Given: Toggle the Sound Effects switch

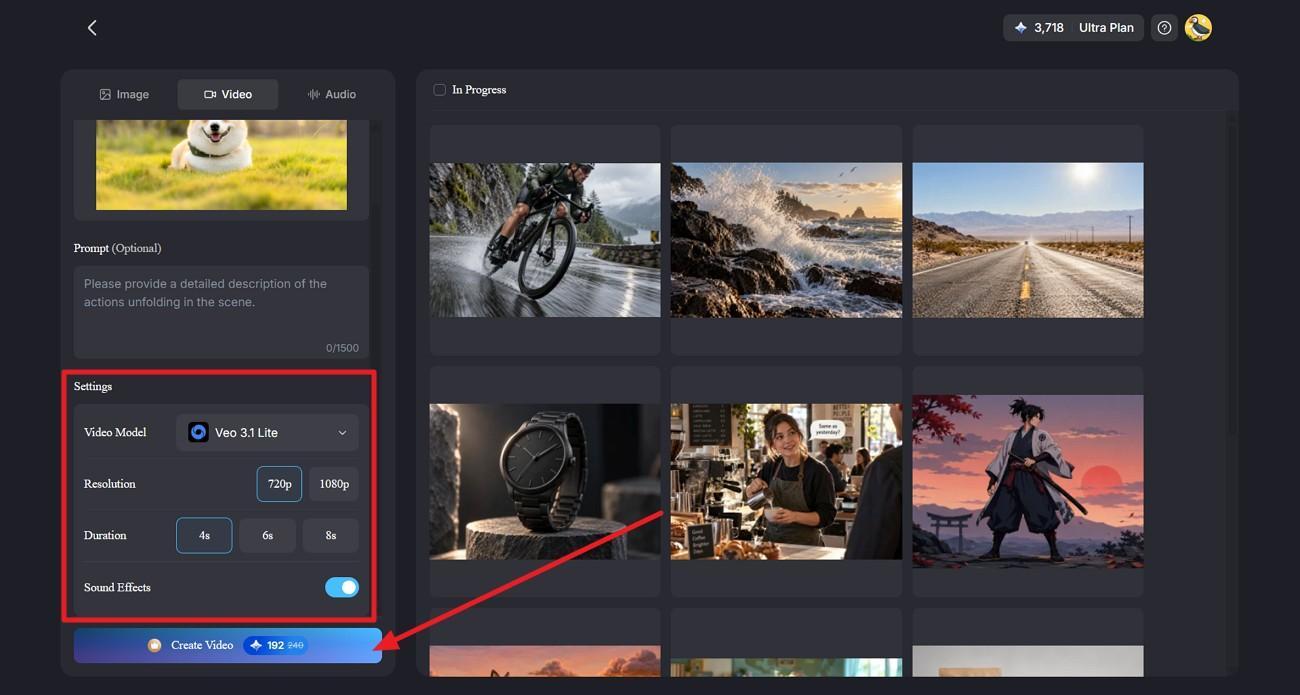Looking at the screenshot, I should 342,588.
